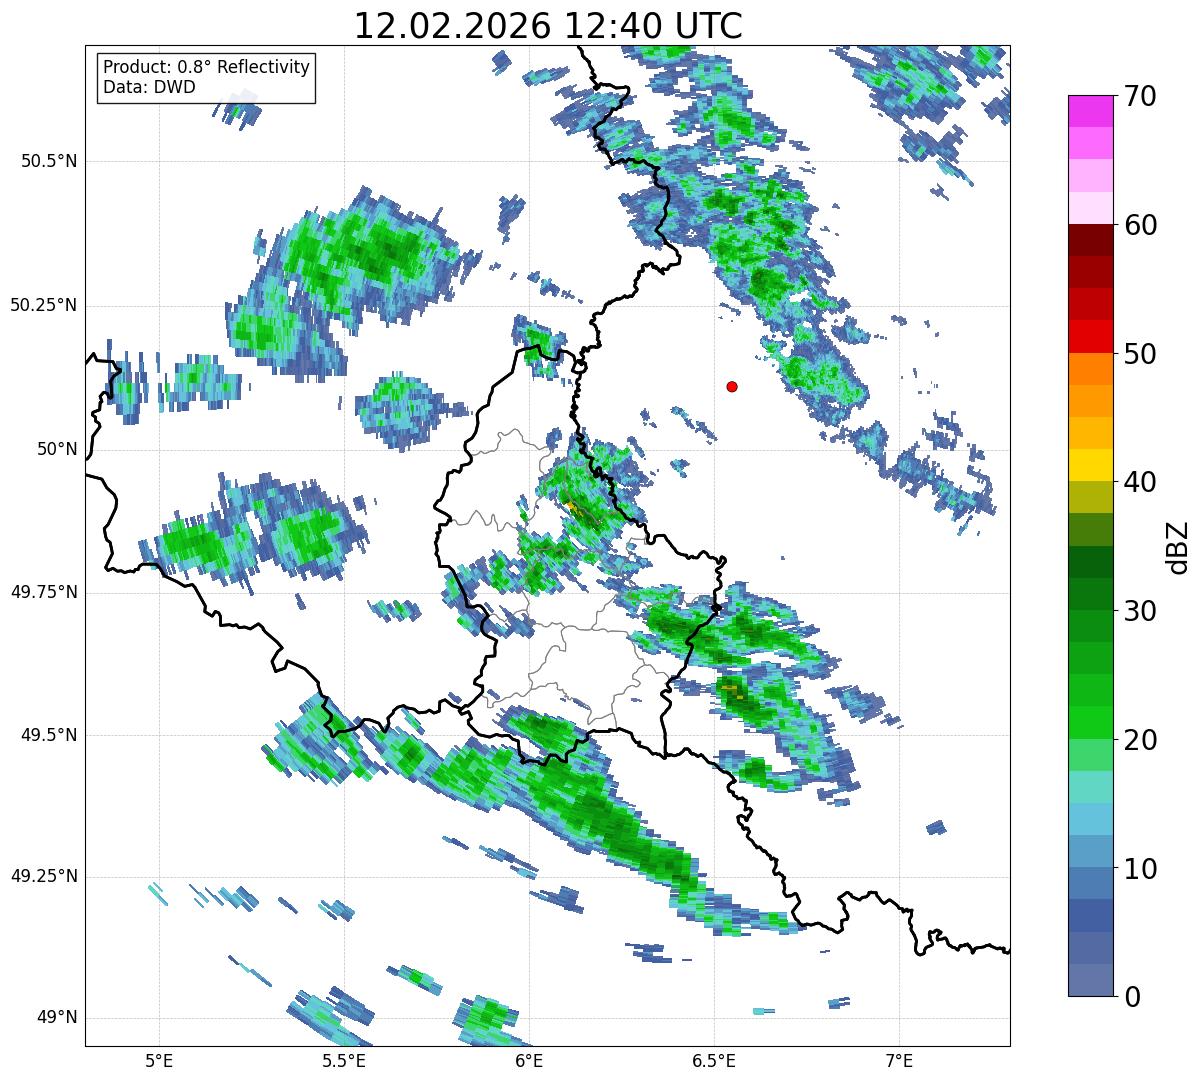Click the colorbar tick label 0
The image size is (1202, 1081).
(1132, 996)
